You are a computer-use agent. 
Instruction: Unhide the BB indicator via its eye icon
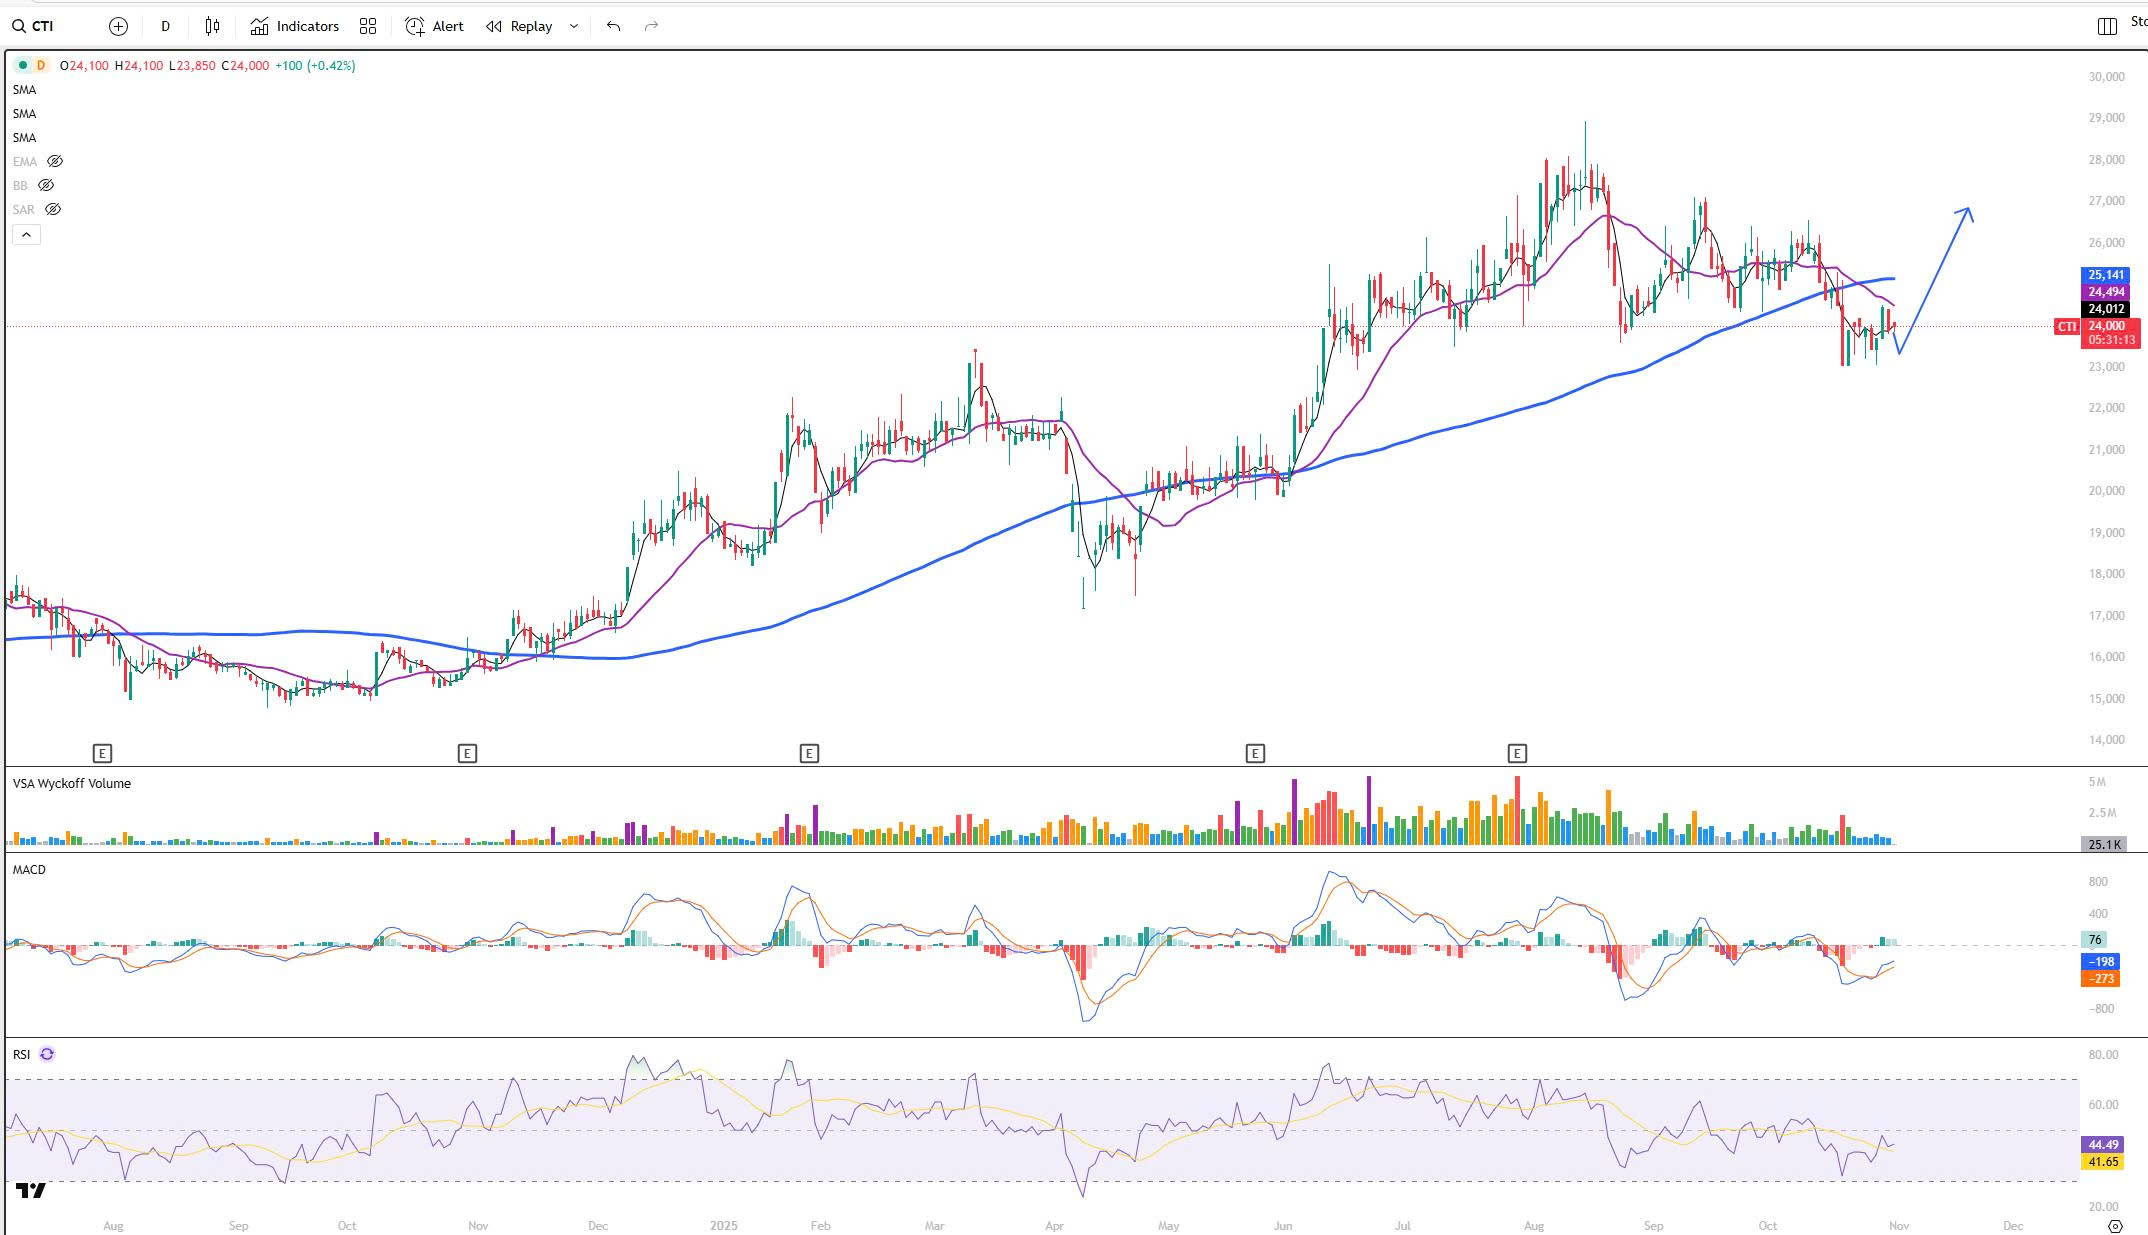click(x=46, y=185)
